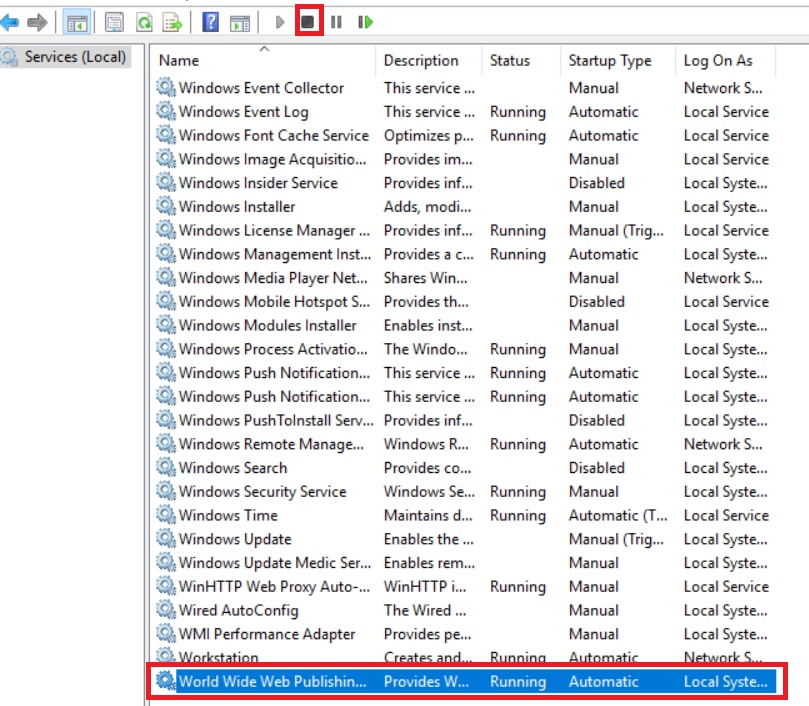
Task: Click the gear icon for Windows Installer
Action: pos(166,206)
